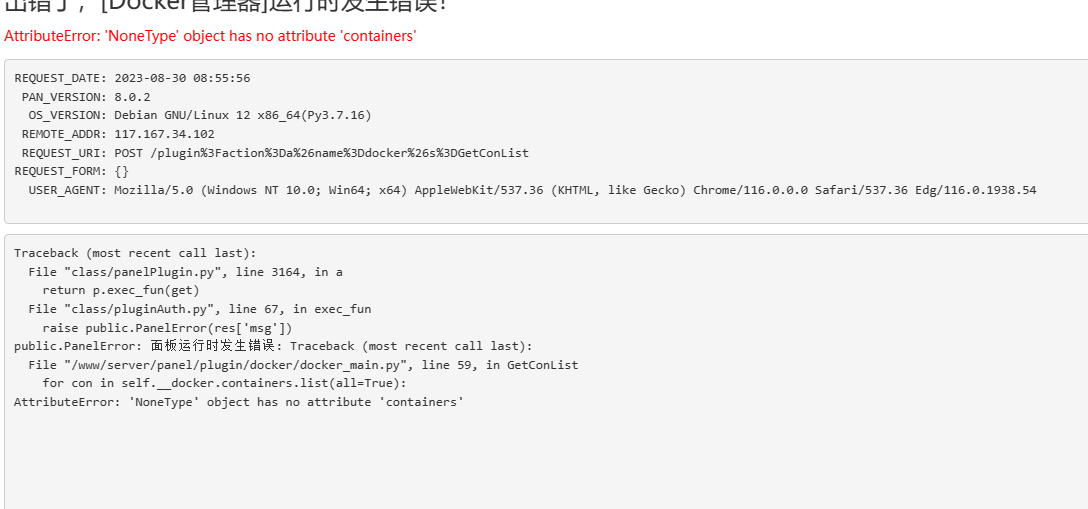This screenshot has width=1088, height=509.
Task: Click the panelPlugin.py line 3164 entry
Action: pos(186,273)
